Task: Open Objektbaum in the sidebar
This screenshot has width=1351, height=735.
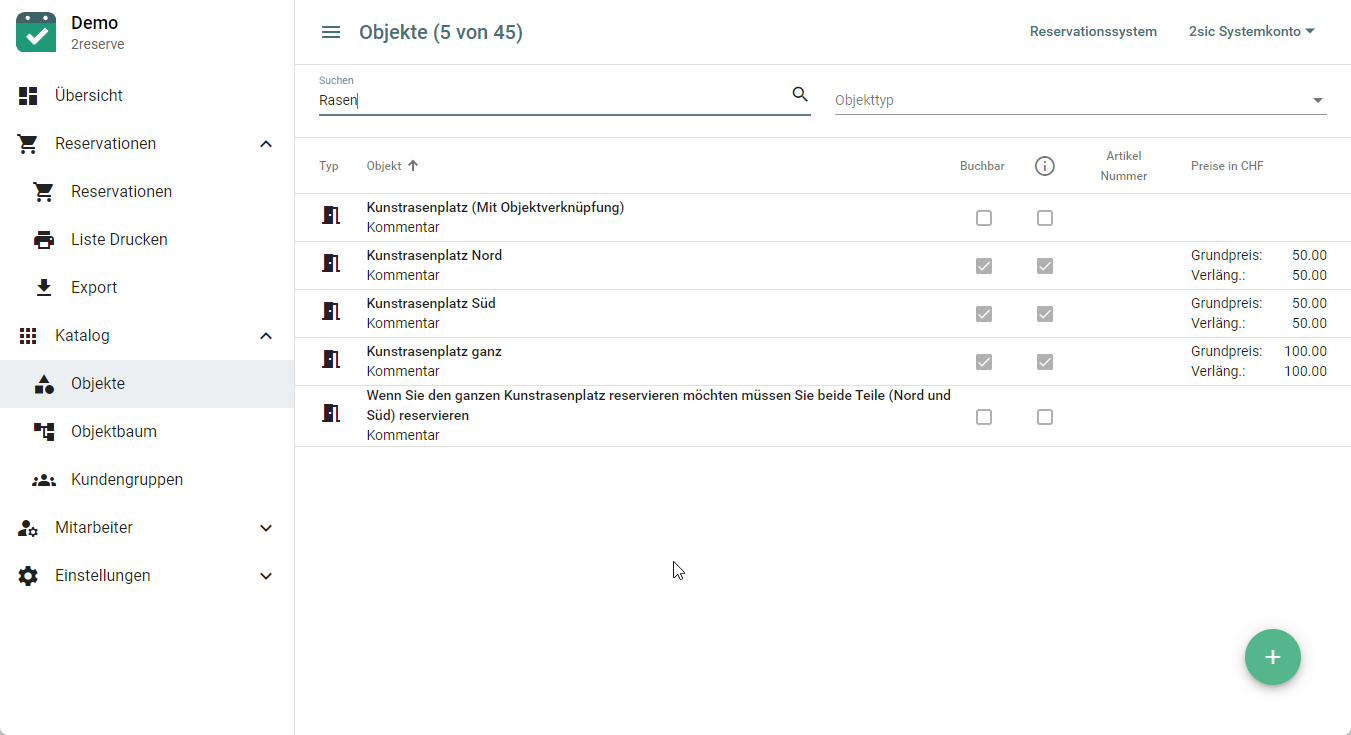Action: coord(114,432)
